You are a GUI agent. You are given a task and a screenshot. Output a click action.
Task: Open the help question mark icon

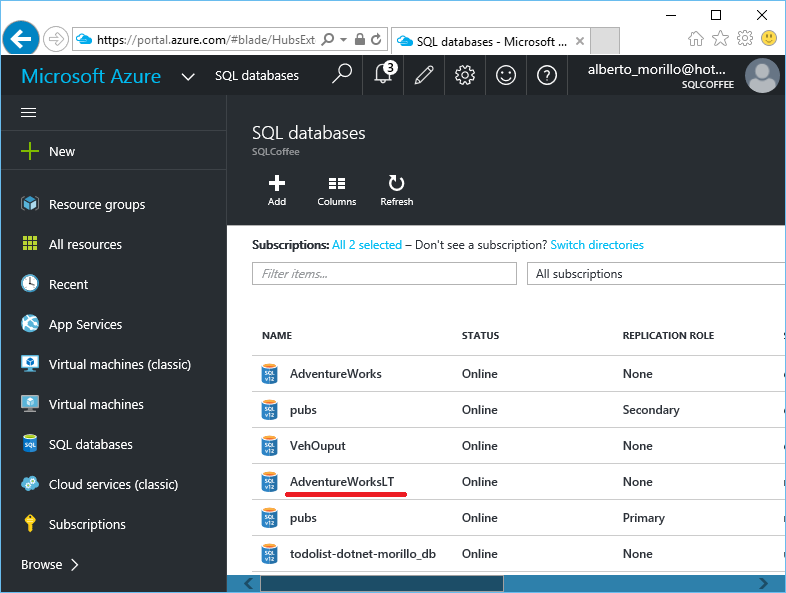[x=547, y=75]
